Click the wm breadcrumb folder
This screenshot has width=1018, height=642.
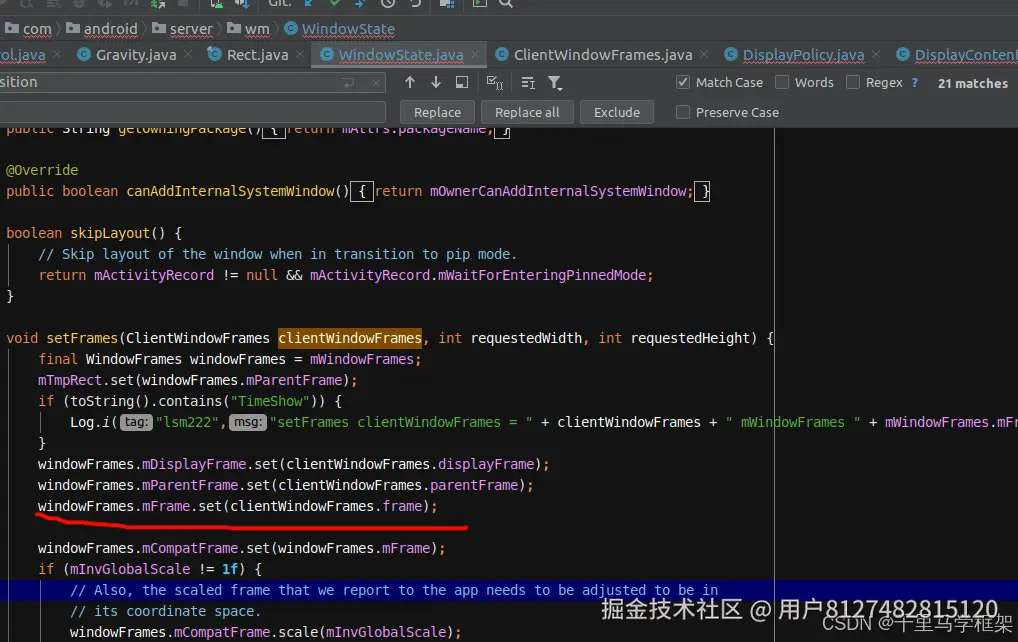pyautogui.click(x=248, y=29)
